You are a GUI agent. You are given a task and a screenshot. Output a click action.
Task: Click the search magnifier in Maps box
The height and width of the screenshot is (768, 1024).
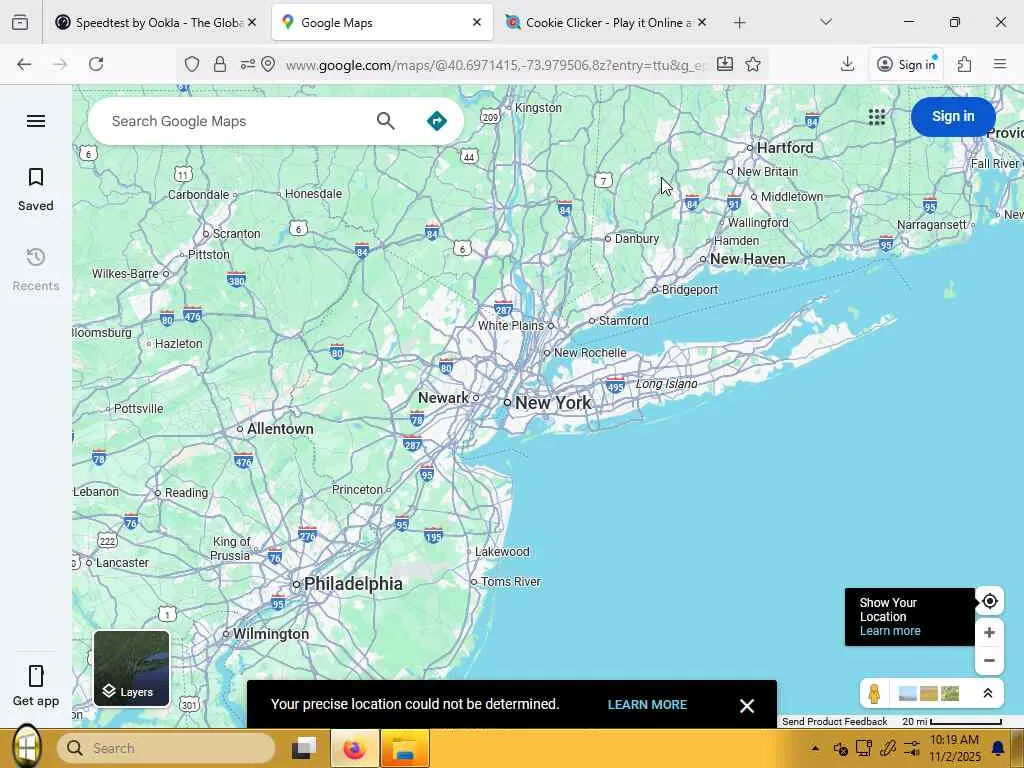click(x=385, y=121)
